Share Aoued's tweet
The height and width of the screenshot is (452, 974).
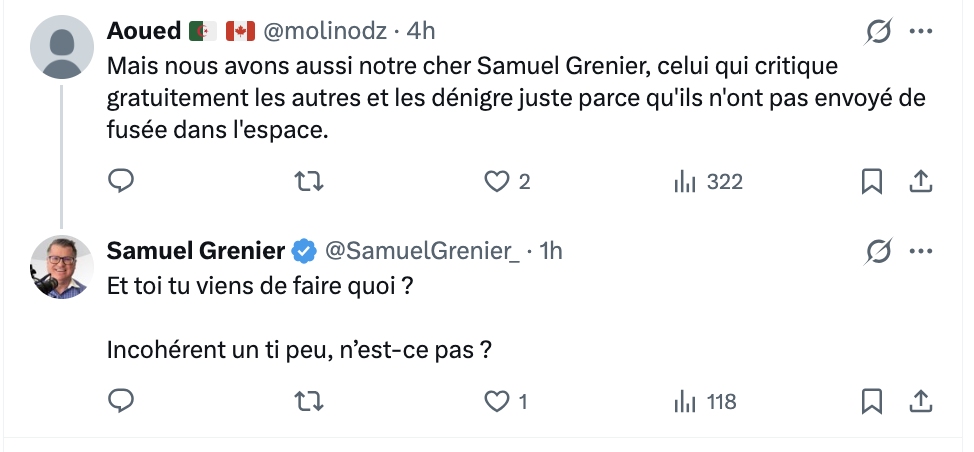pos(921,181)
